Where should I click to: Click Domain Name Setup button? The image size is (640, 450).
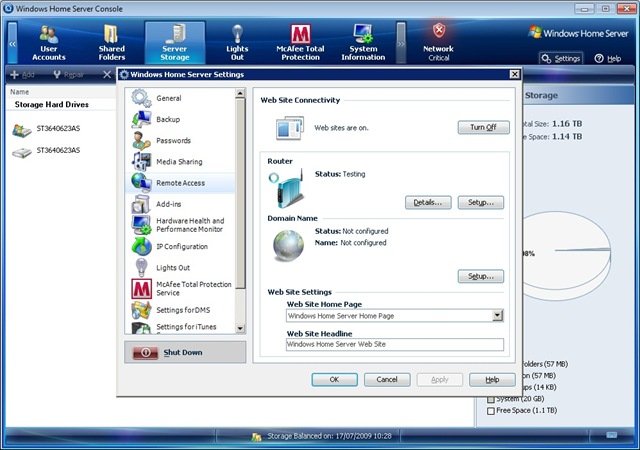pos(481,276)
